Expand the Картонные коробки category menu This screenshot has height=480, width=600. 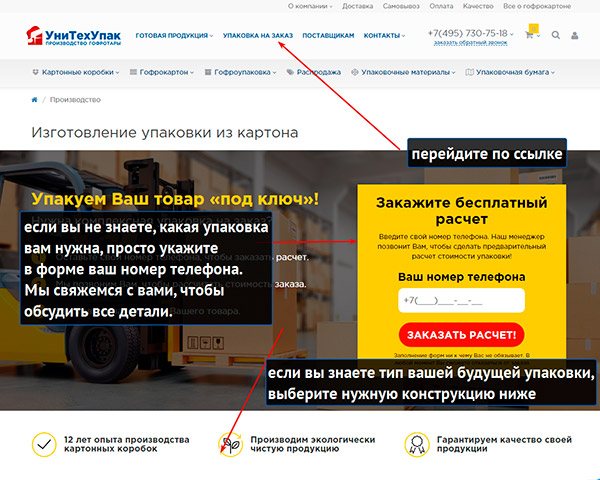117,72
